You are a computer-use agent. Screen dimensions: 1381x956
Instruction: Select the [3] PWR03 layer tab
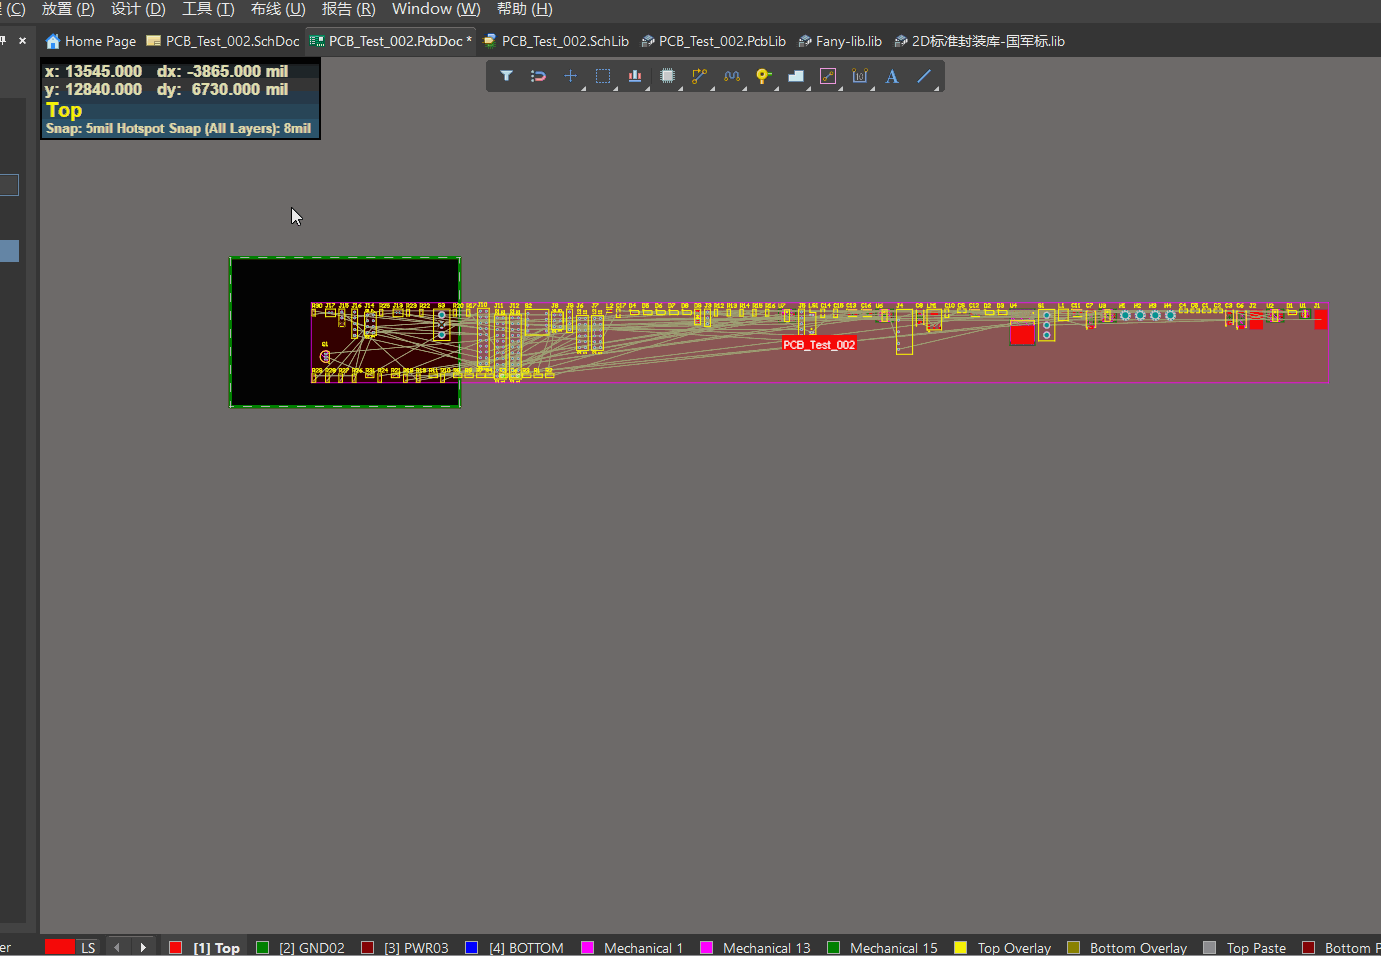(x=405, y=947)
